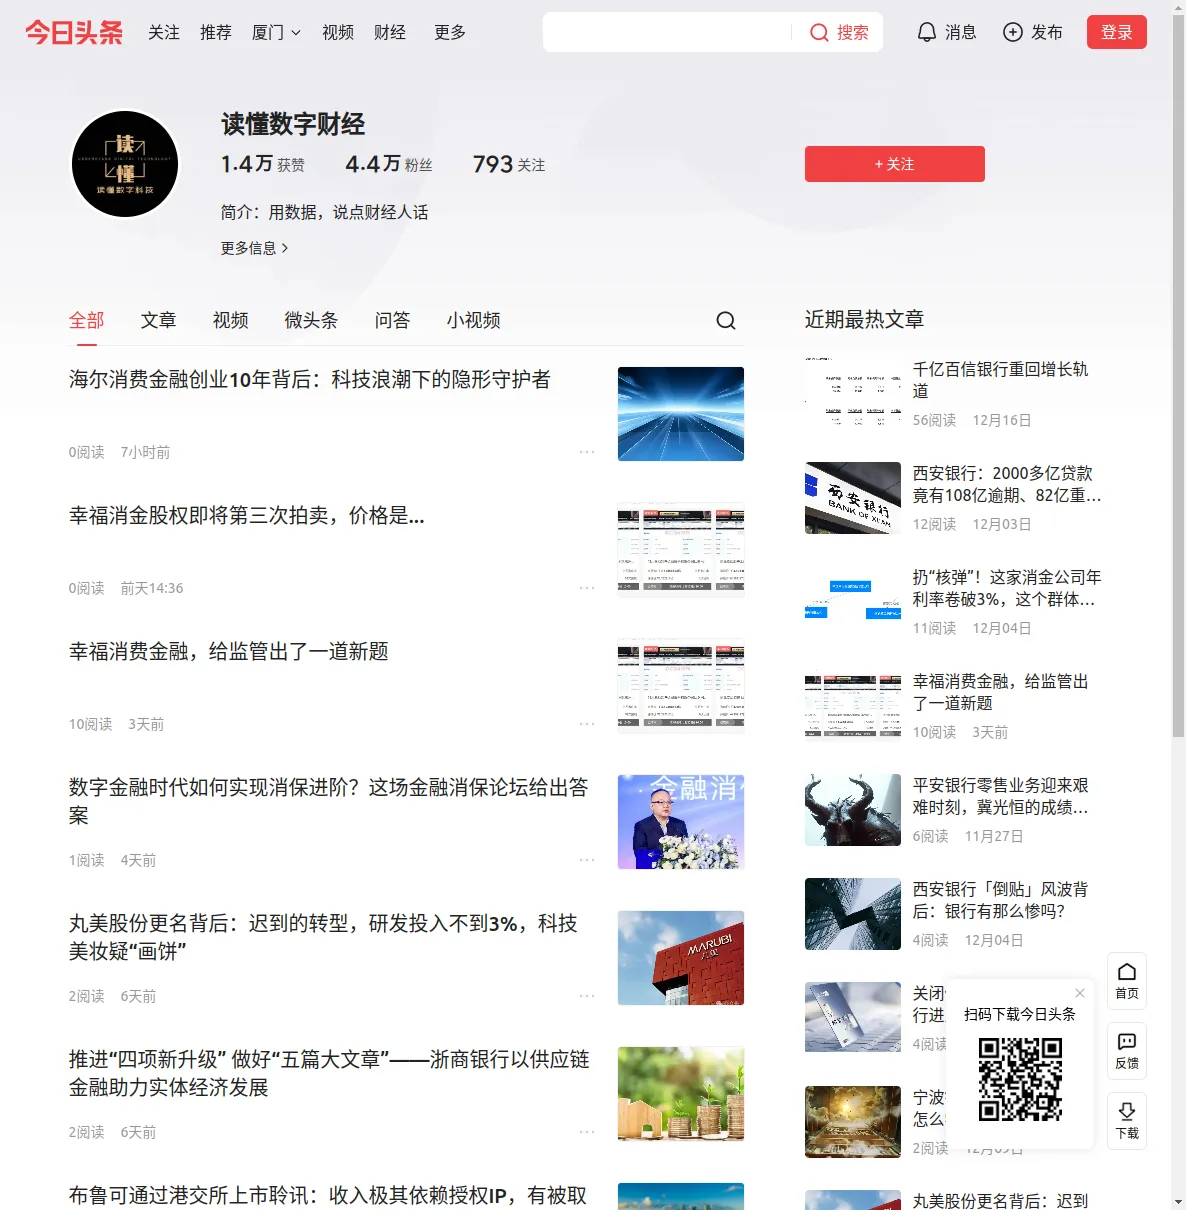Image resolution: width=1186 pixels, height=1210 pixels.
Task: Close the QR code download popup
Action: tap(1080, 993)
